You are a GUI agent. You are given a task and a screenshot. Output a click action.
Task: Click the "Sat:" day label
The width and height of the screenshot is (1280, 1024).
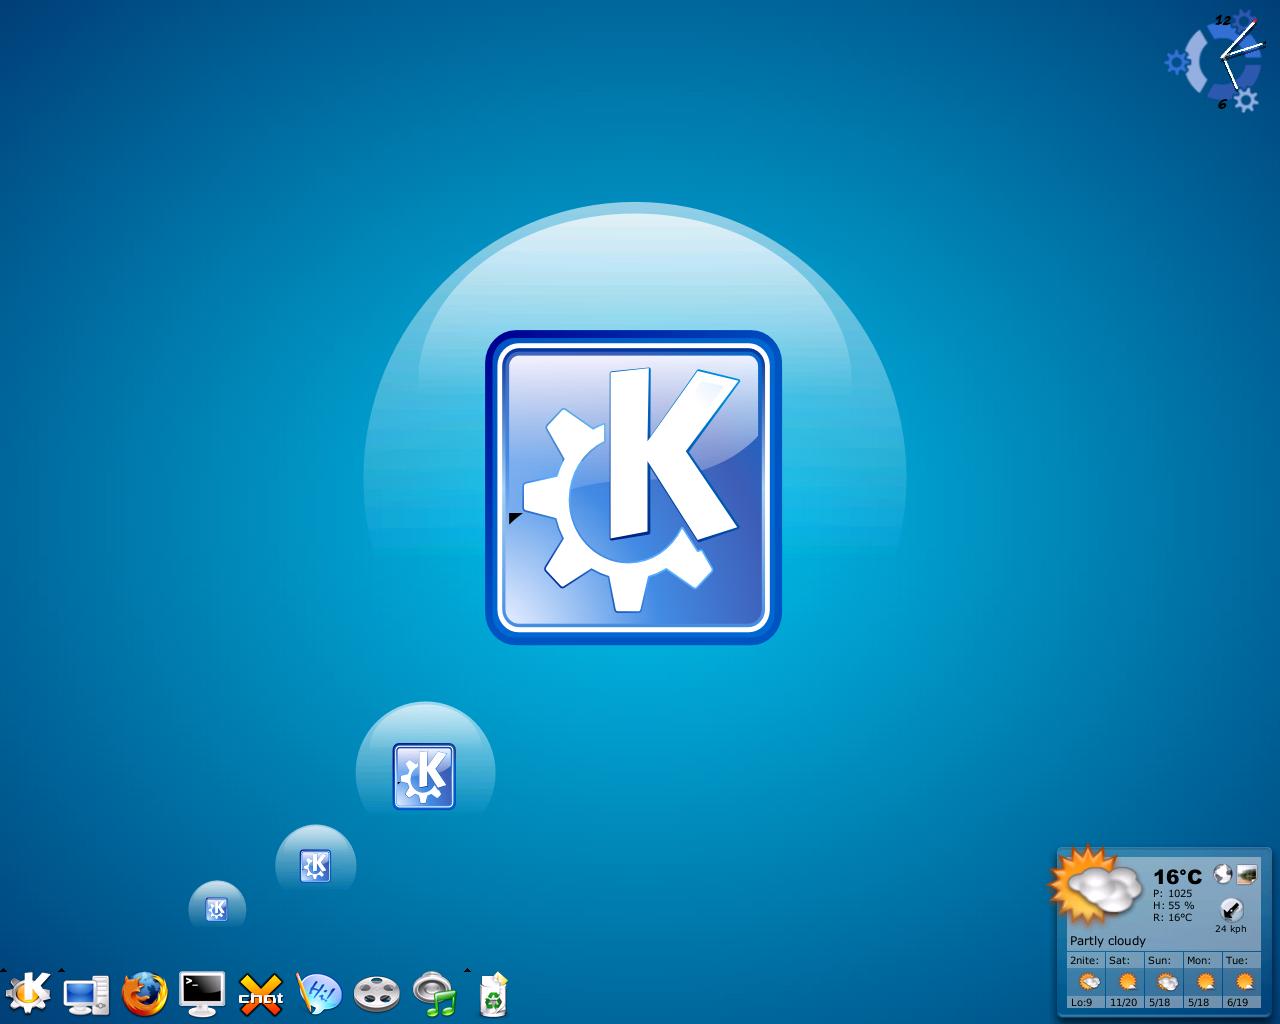[x=1118, y=960]
